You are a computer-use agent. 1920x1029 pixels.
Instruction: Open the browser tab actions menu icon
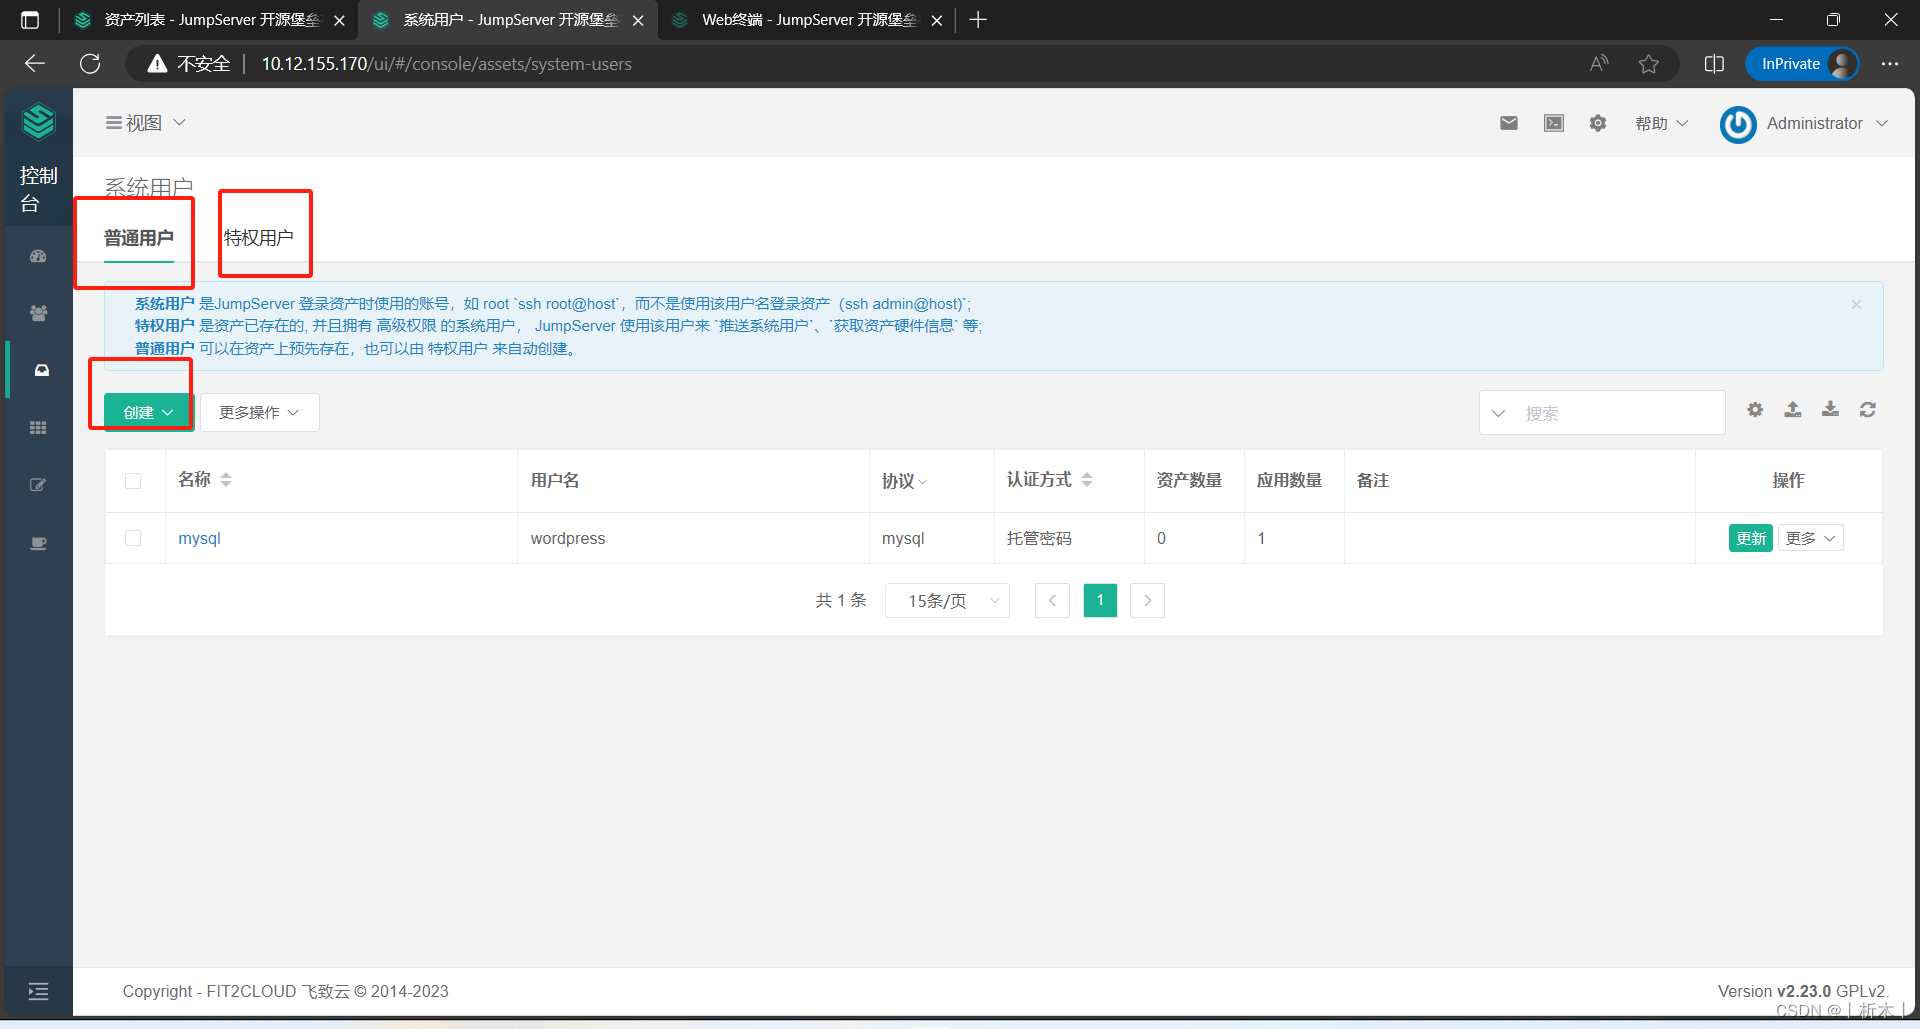(x=30, y=20)
